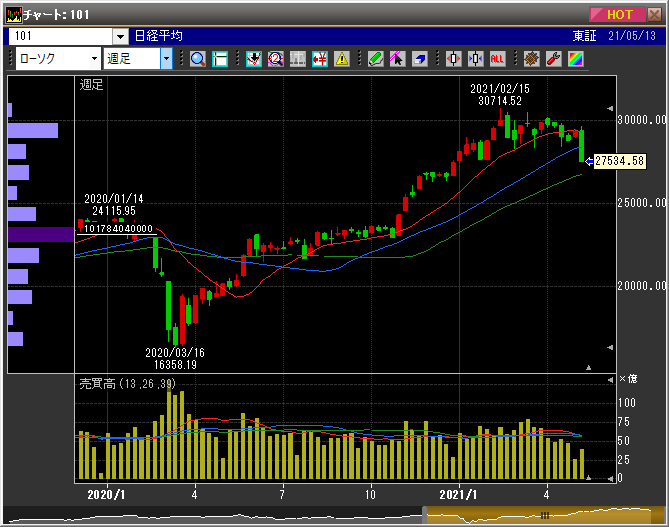Viewport: 669px width, 527px height.
Task: Open the 週足 timeframe dropdown
Action: coord(166,59)
